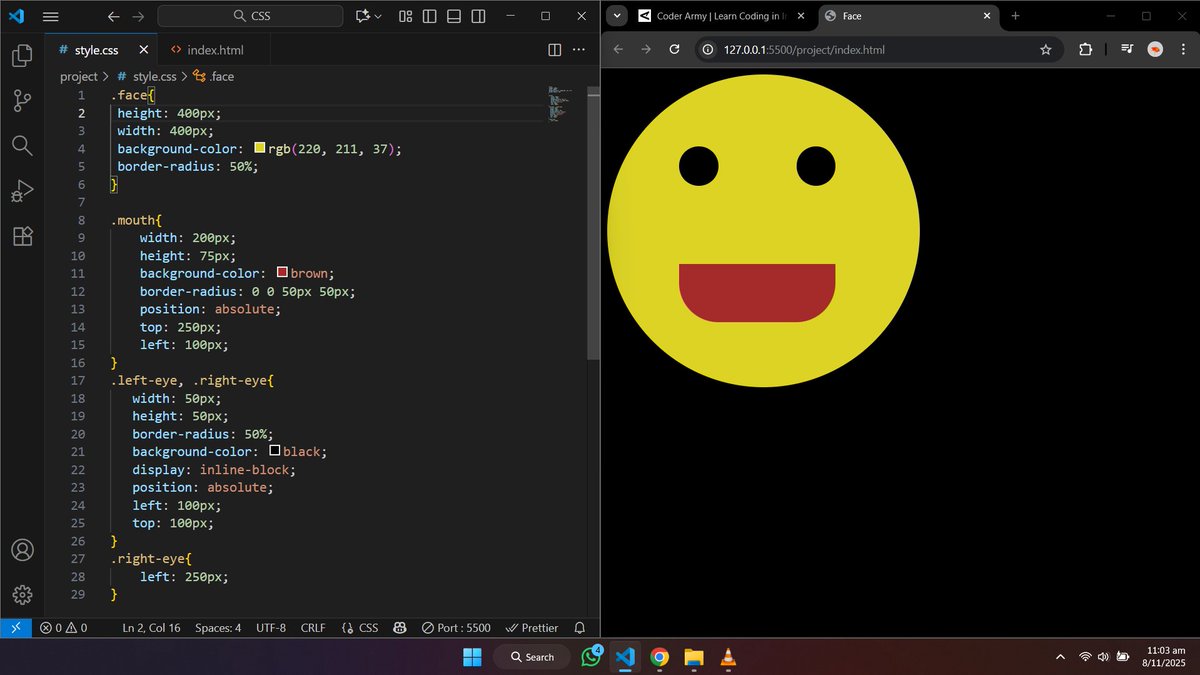Open the Source Control view
The image size is (1200, 675).
21,101
